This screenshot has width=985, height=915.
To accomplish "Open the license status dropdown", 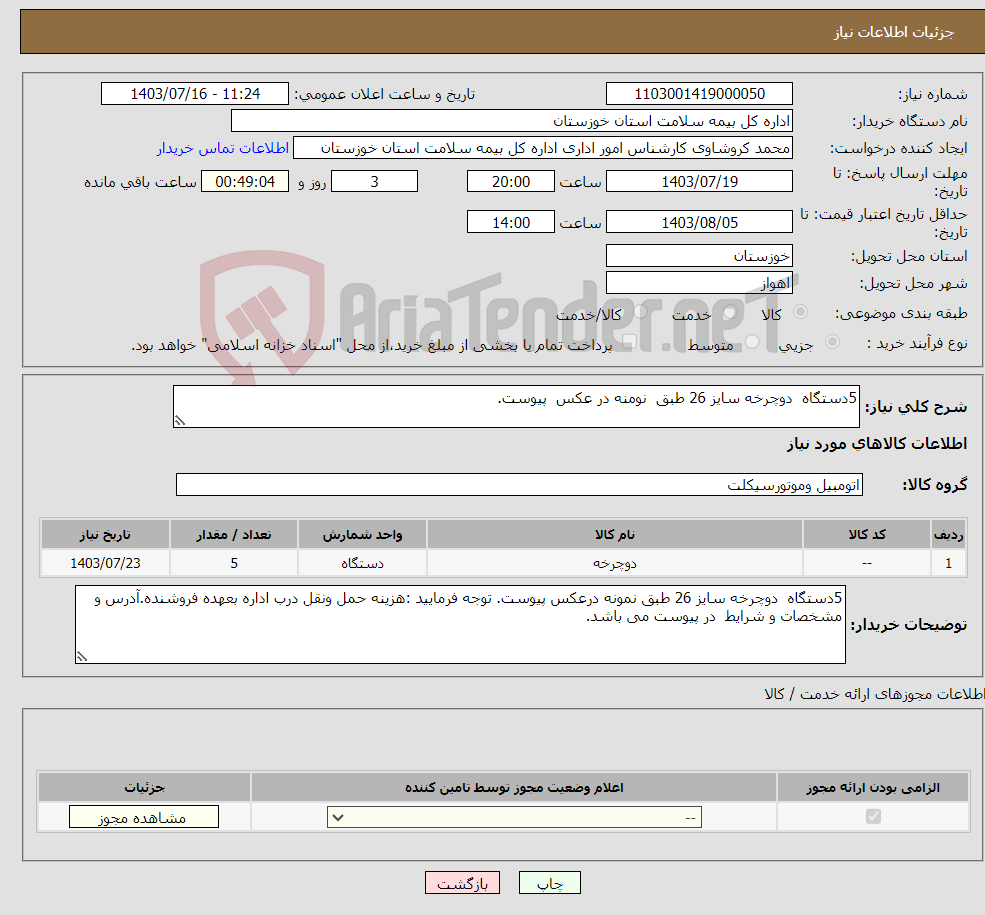I will coord(514,817).
